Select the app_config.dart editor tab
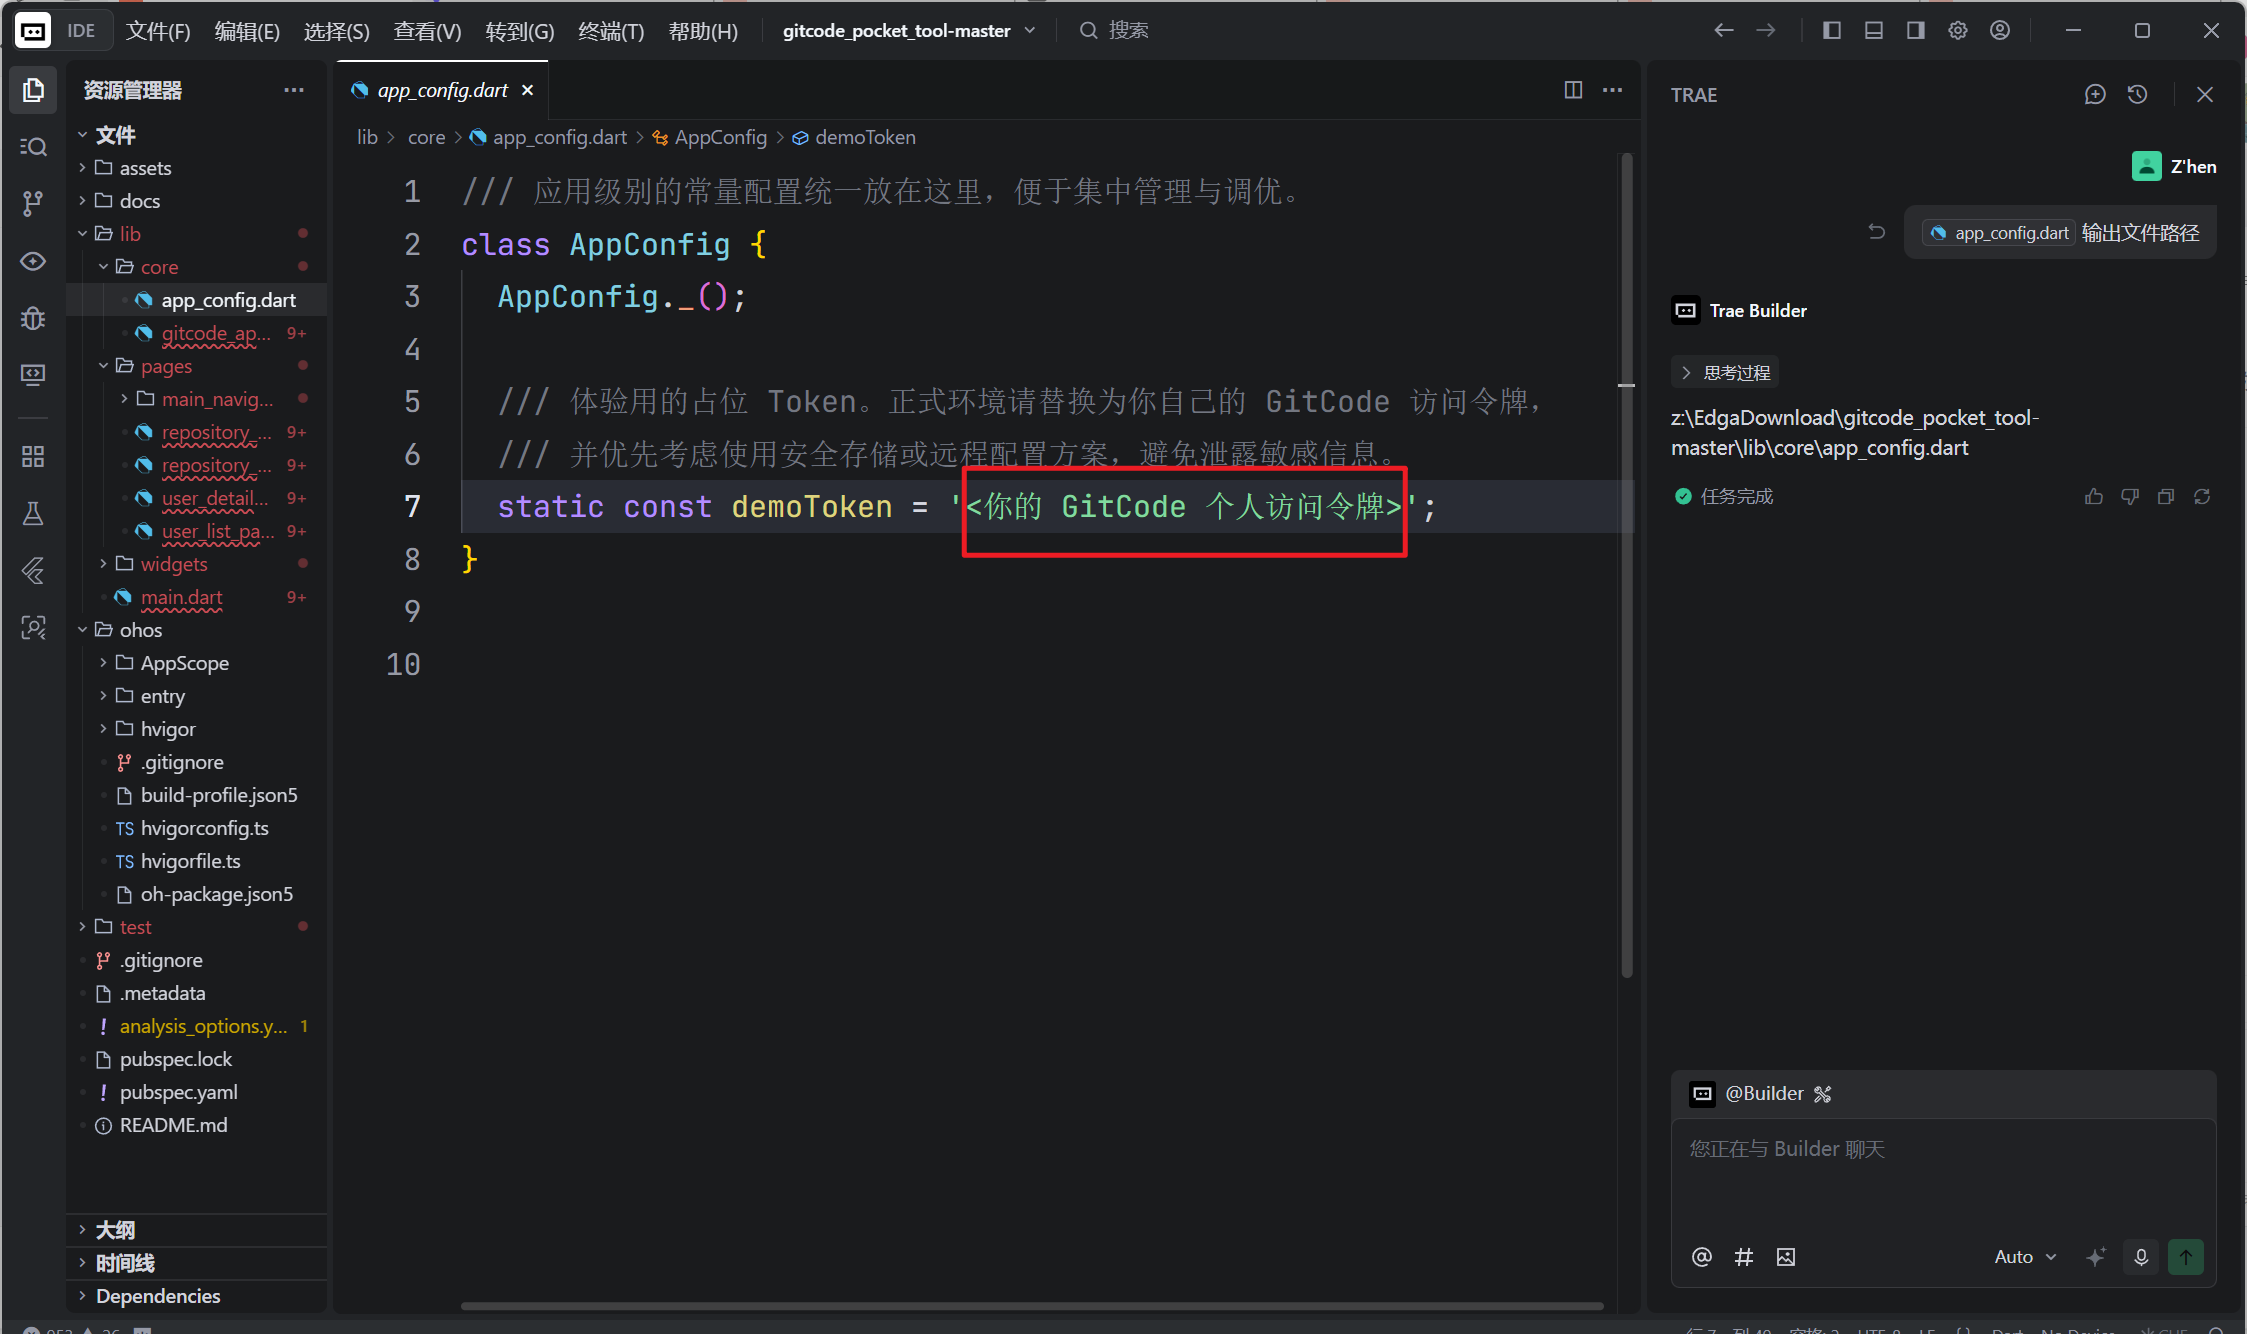 [442, 90]
